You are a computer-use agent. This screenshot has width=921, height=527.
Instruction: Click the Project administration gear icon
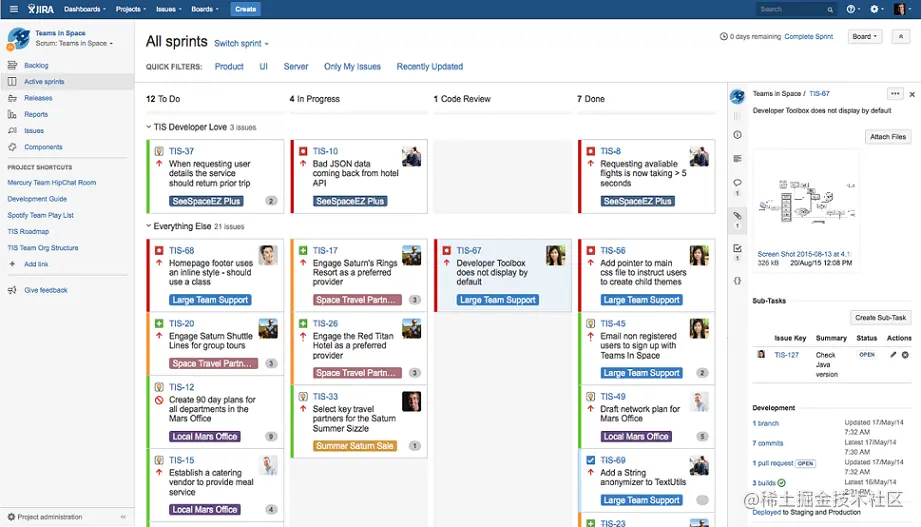11,517
